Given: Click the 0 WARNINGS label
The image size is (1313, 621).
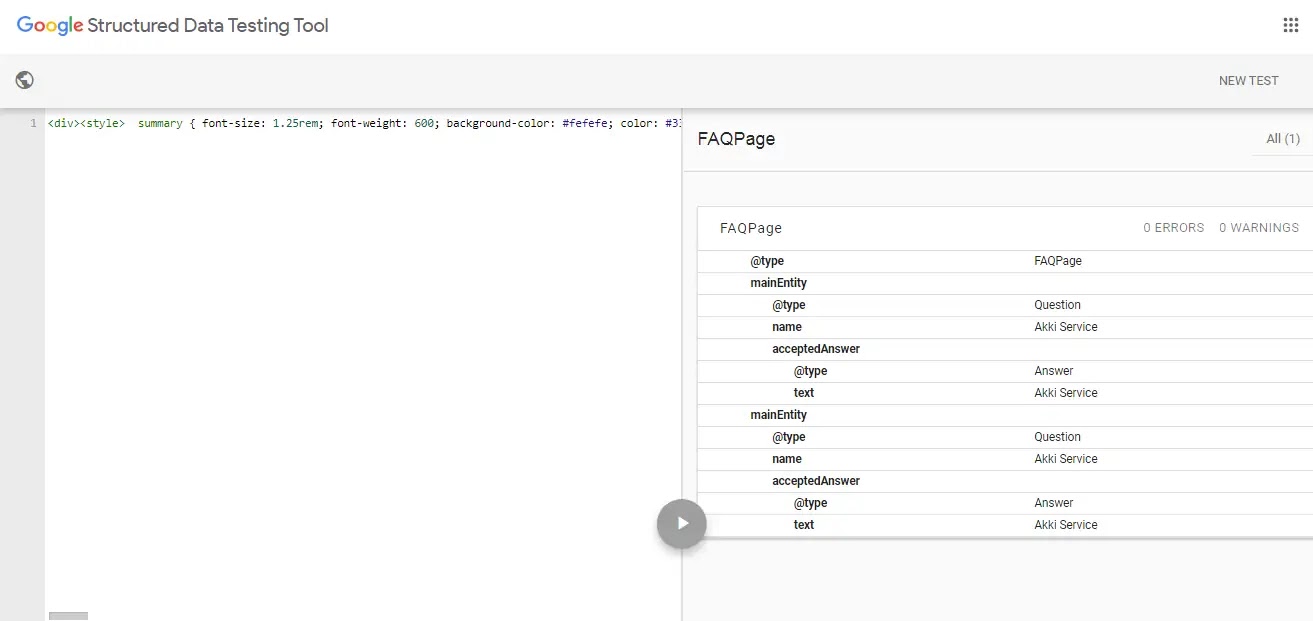Looking at the screenshot, I should (1259, 228).
